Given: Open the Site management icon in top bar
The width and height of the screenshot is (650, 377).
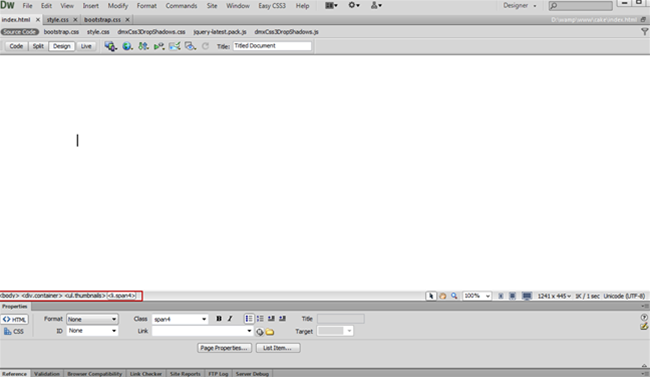Looking at the screenshot, I should 376,5.
